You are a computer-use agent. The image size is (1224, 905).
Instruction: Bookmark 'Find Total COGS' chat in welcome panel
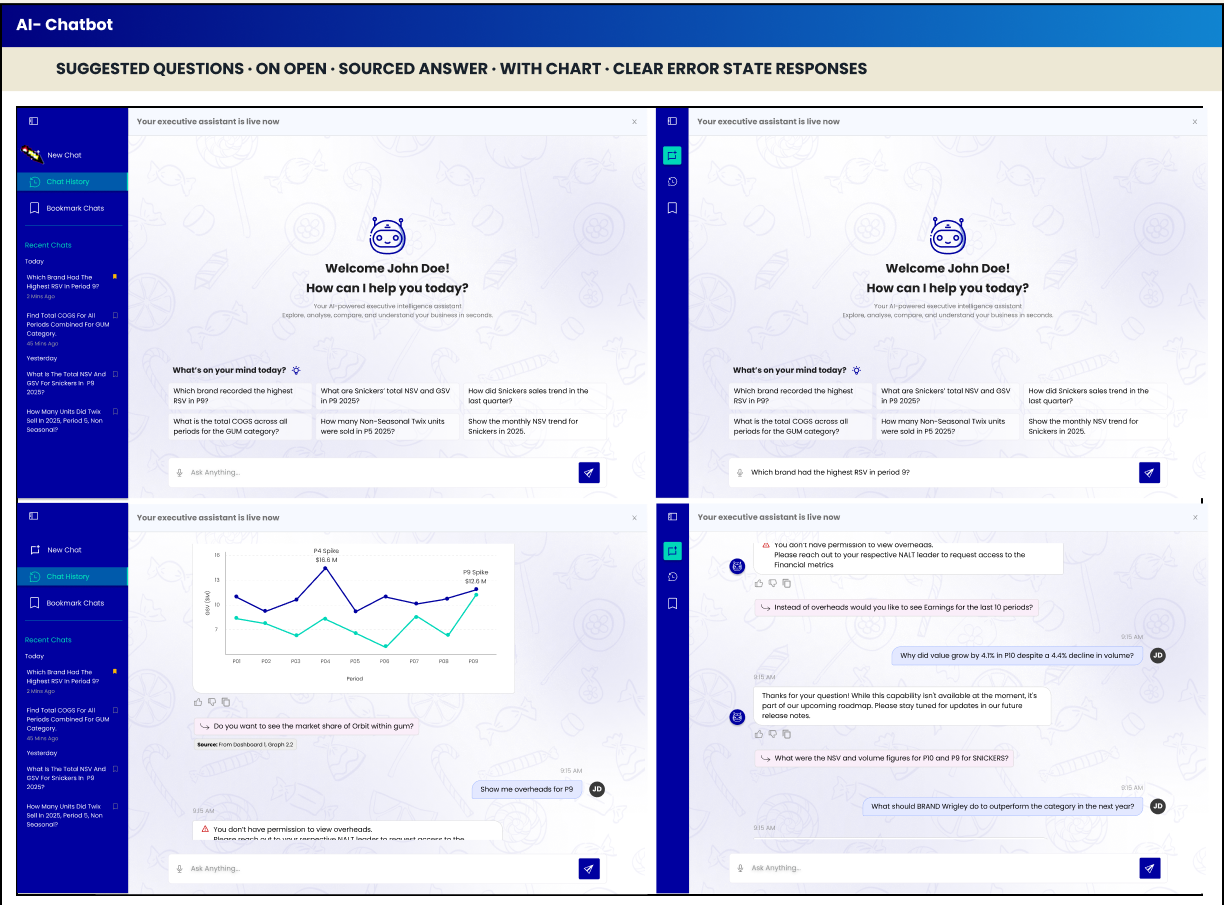pos(115,315)
